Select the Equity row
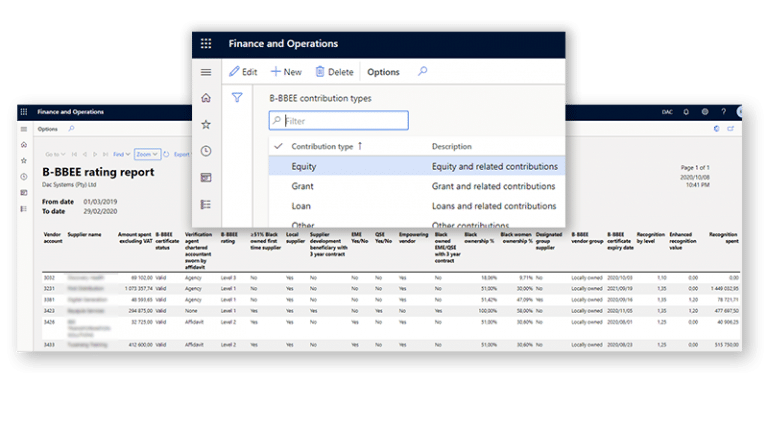 pyautogui.click(x=304, y=166)
